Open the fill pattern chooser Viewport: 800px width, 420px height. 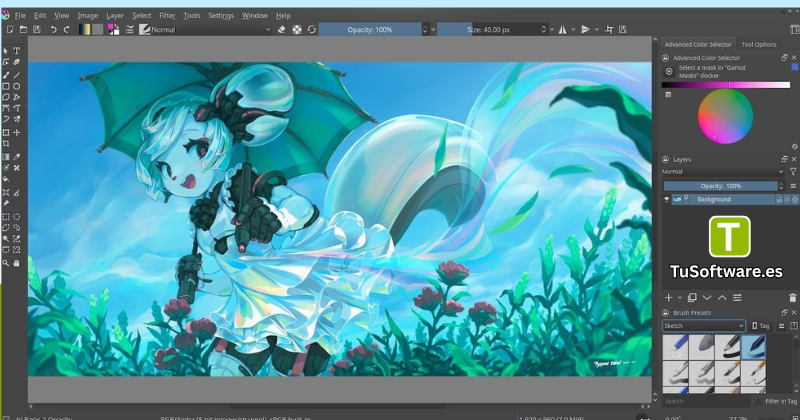[x=97, y=30]
